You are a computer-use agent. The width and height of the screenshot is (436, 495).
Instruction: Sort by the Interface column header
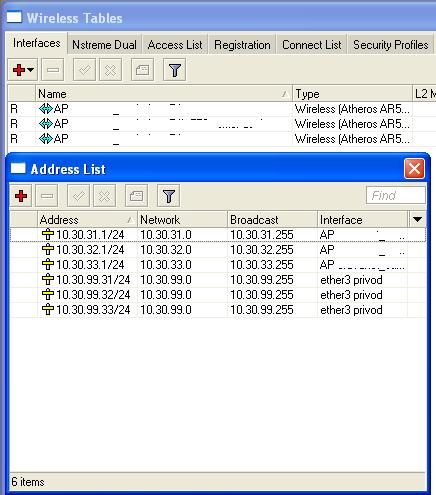click(x=363, y=220)
